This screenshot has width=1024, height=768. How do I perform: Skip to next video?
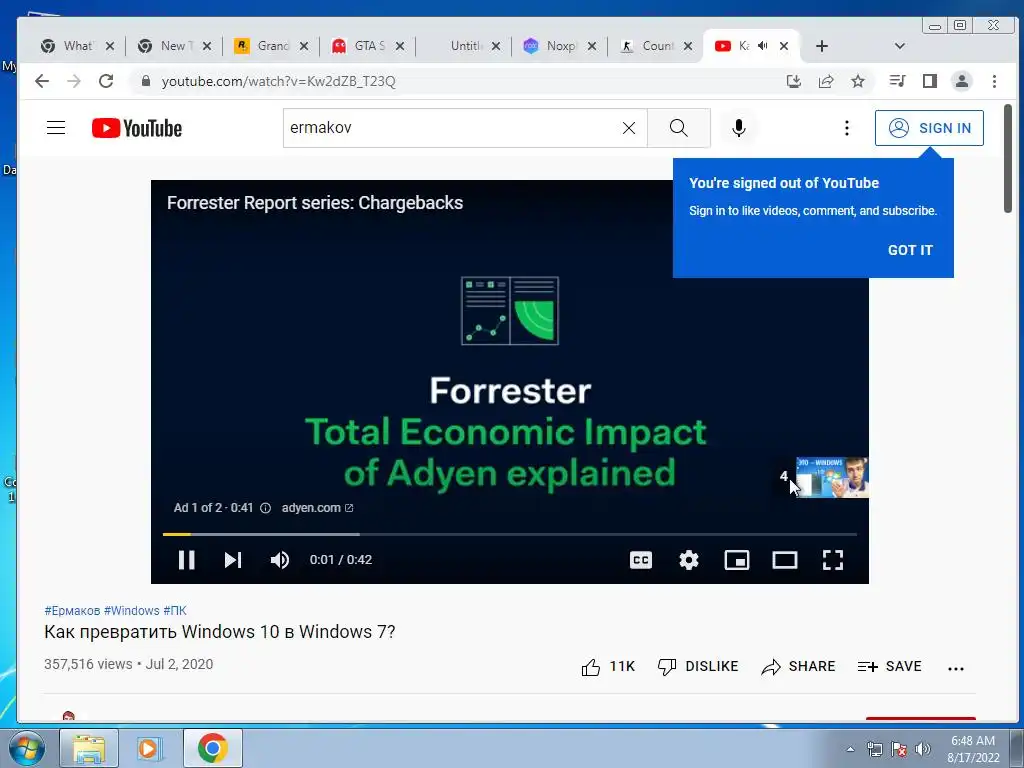tap(233, 560)
